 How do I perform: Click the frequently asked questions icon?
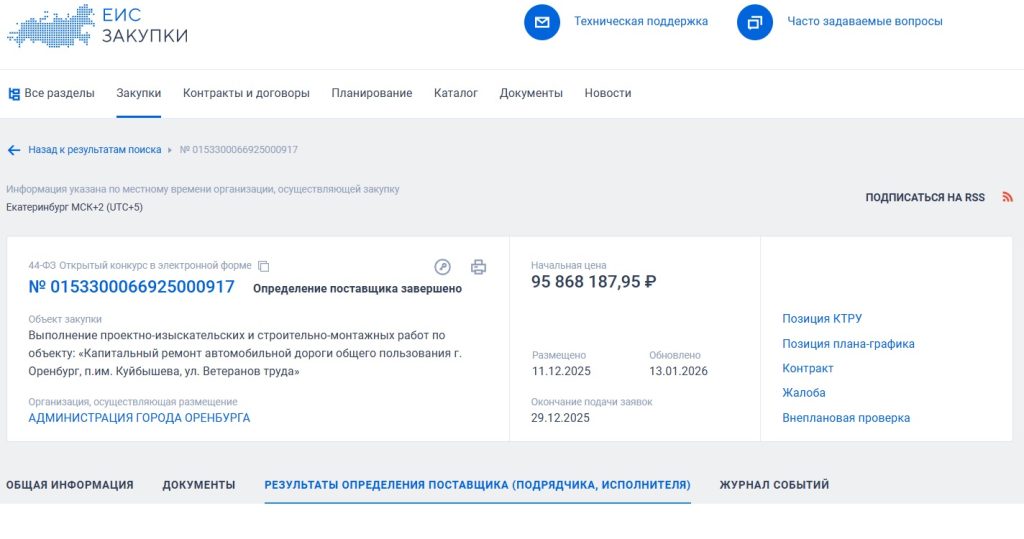[755, 22]
